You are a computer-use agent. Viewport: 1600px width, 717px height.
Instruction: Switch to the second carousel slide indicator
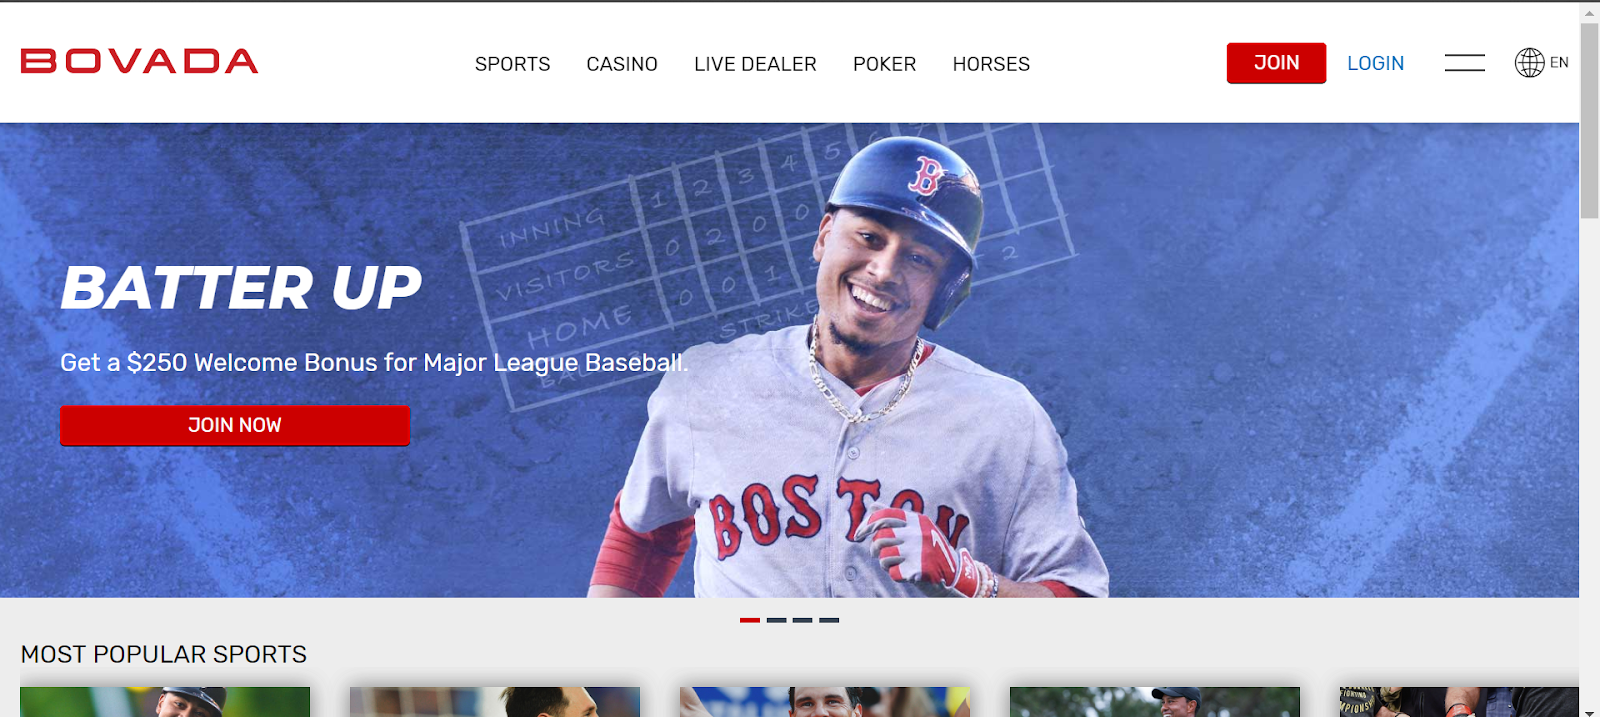pos(776,620)
